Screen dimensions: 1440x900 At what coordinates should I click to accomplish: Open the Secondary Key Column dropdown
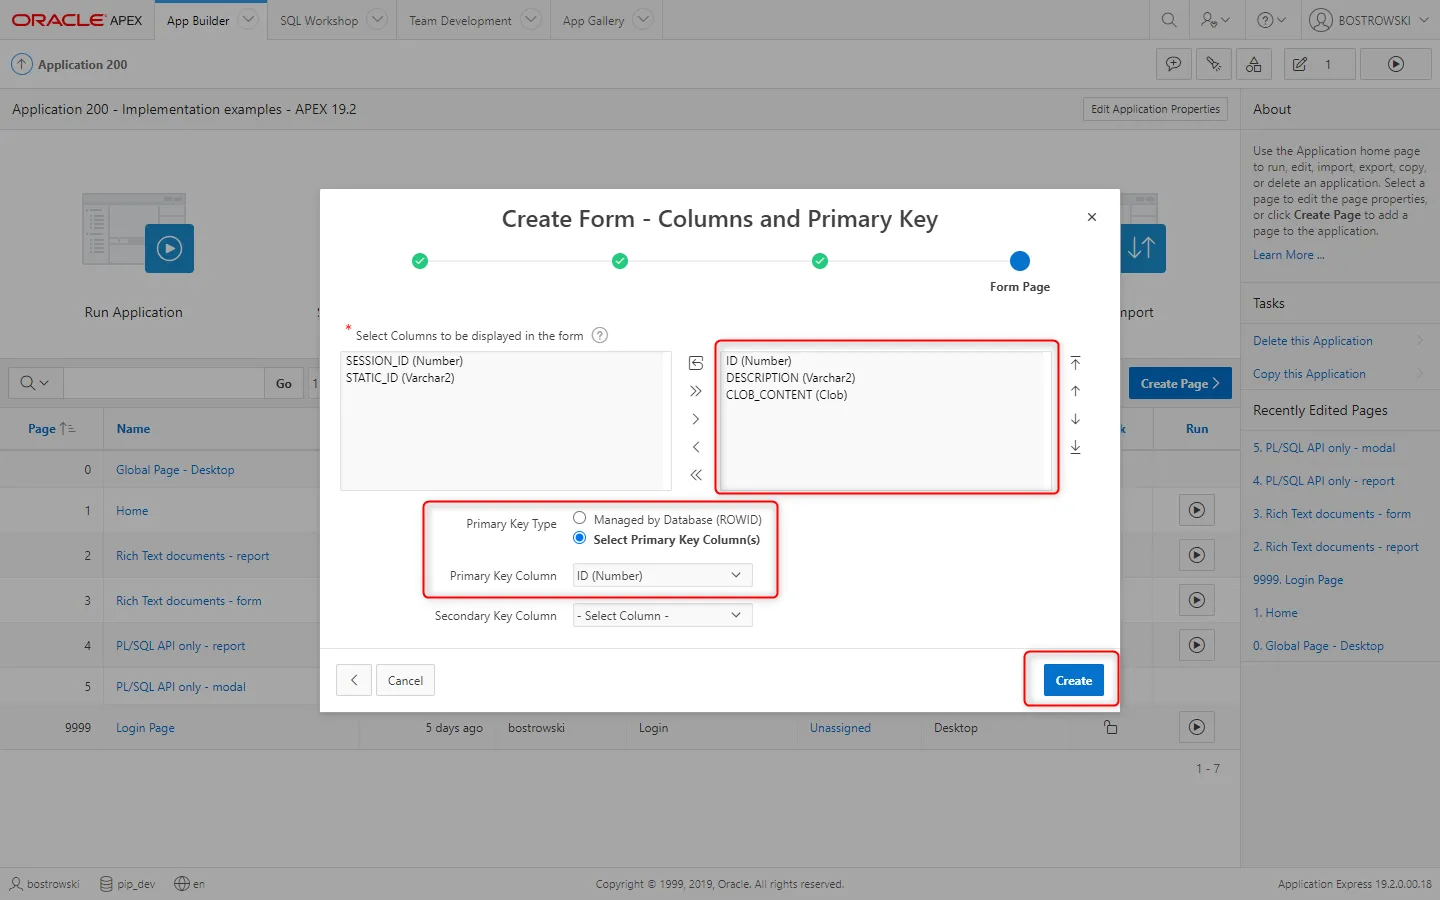coord(662,616)
